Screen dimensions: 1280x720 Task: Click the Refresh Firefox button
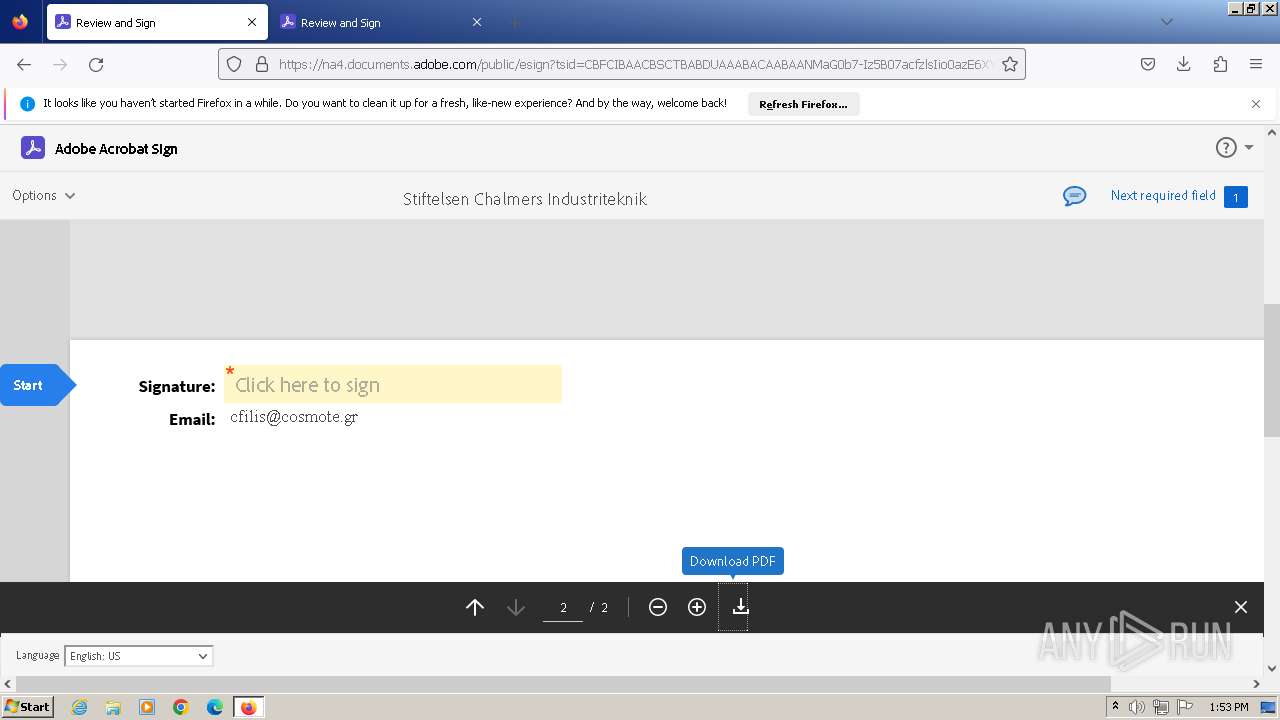(x=803, y=104)
